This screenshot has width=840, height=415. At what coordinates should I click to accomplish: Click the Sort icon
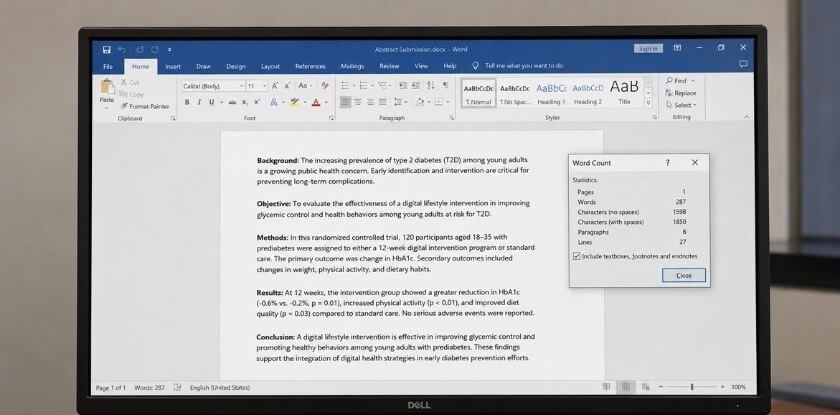[431, 86]
